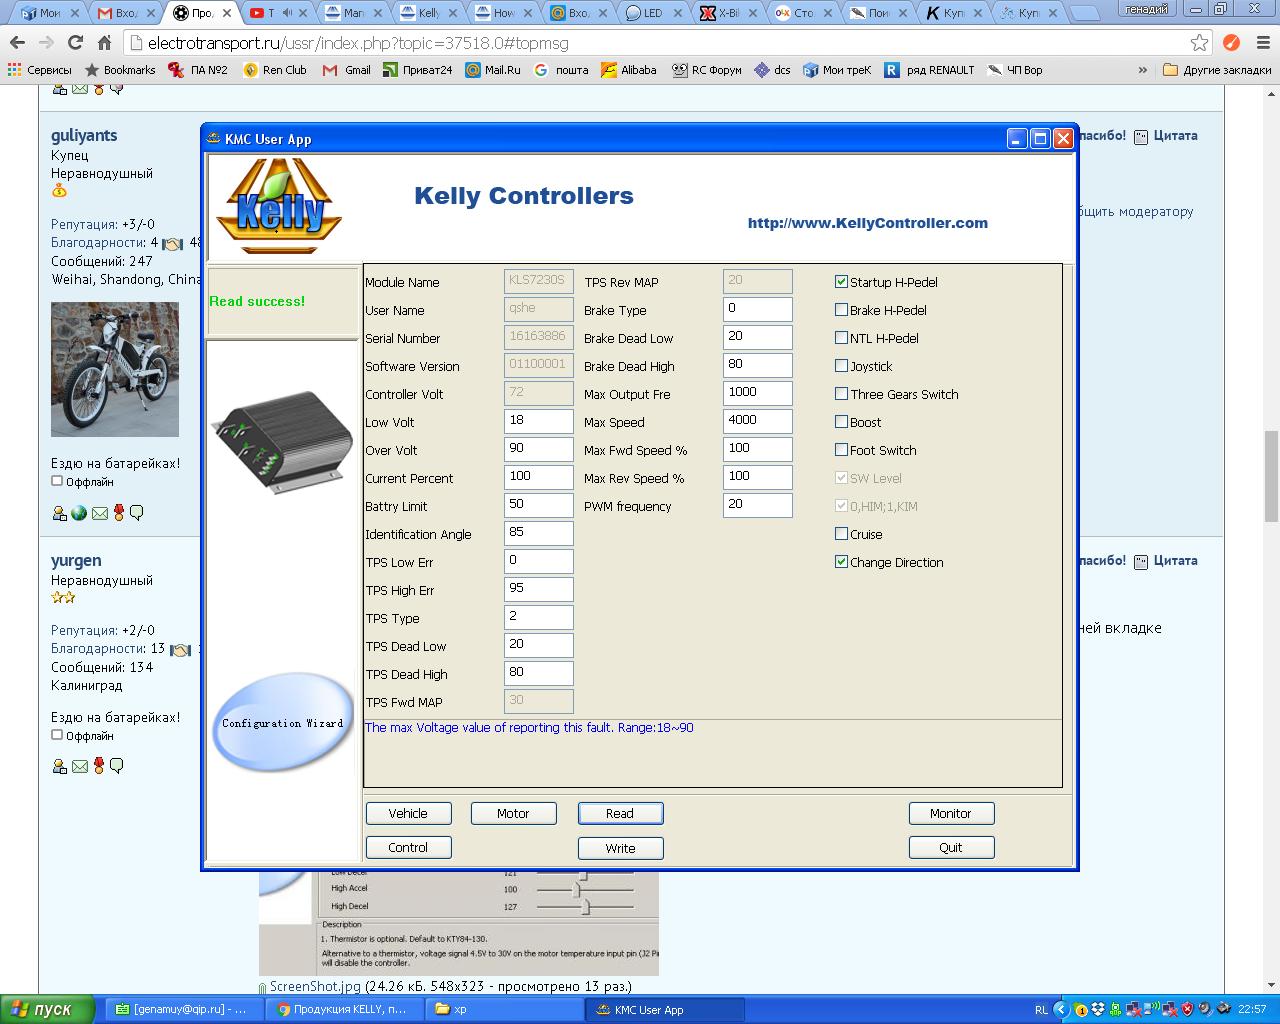Open the Gmail bookmark
1280x1024 pixels.
(346, 70)
